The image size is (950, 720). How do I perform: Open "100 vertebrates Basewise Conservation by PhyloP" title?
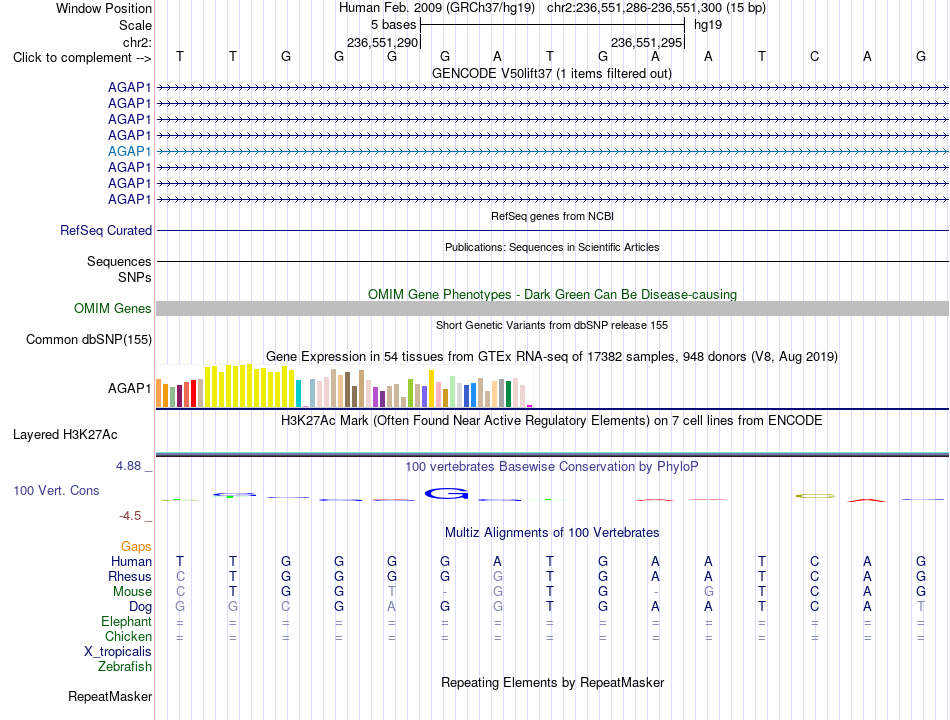(x=552, y=466)
